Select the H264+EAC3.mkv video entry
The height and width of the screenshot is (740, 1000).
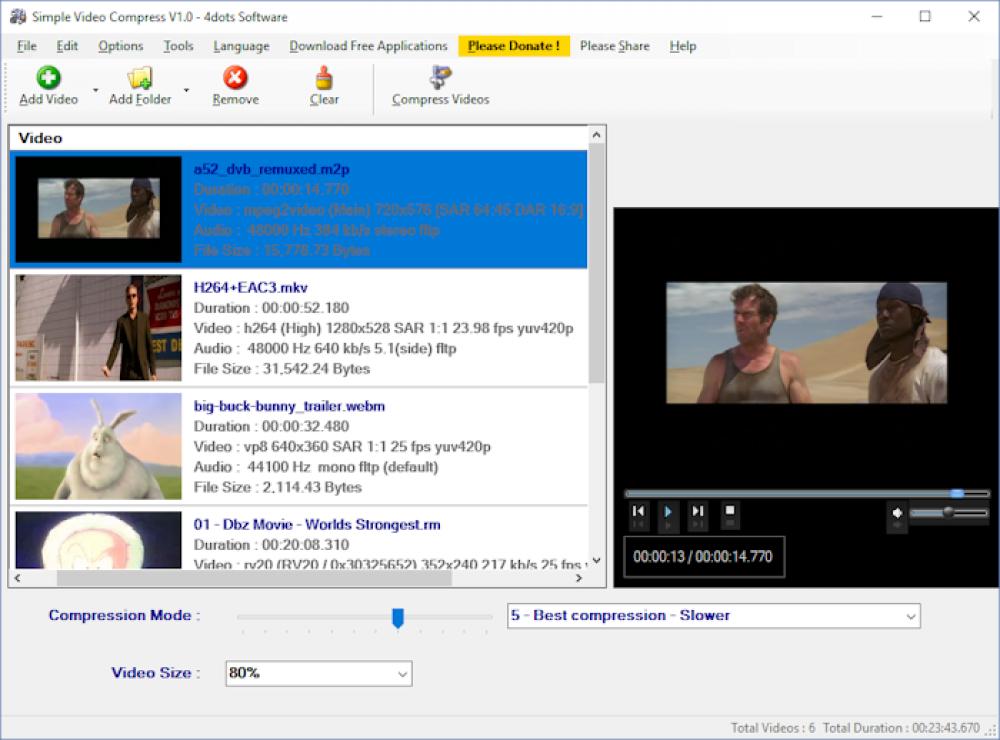coord(300,327)
